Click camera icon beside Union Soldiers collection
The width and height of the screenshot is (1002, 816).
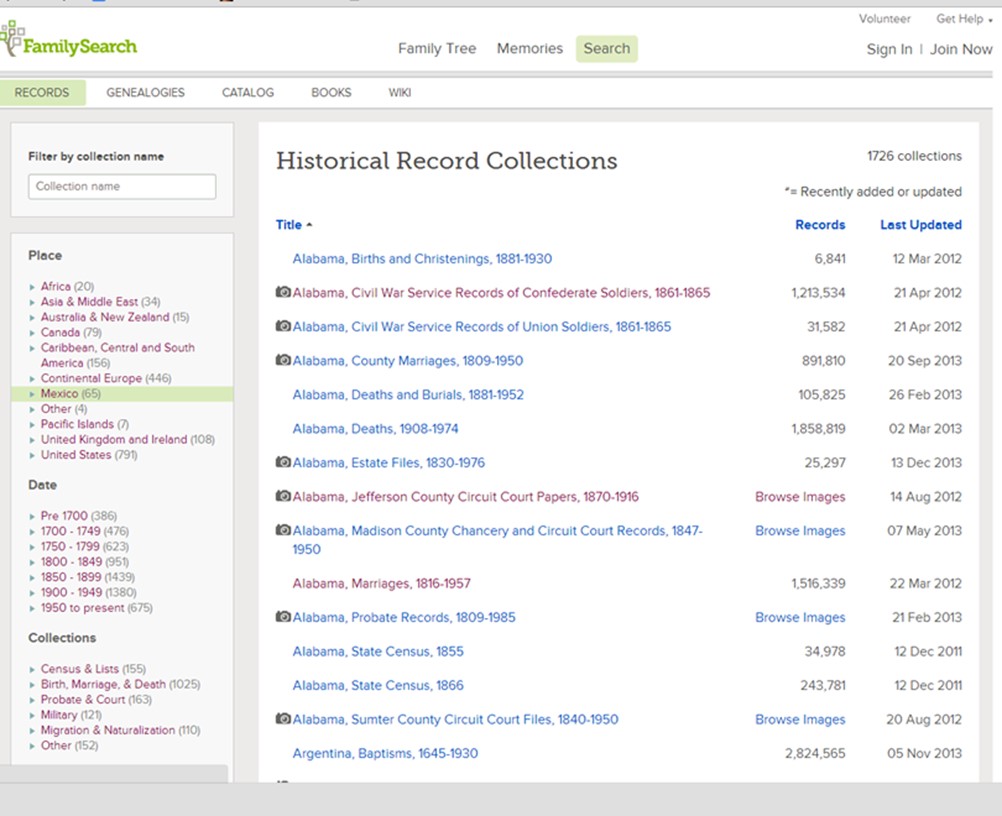(x=283, y=326)
